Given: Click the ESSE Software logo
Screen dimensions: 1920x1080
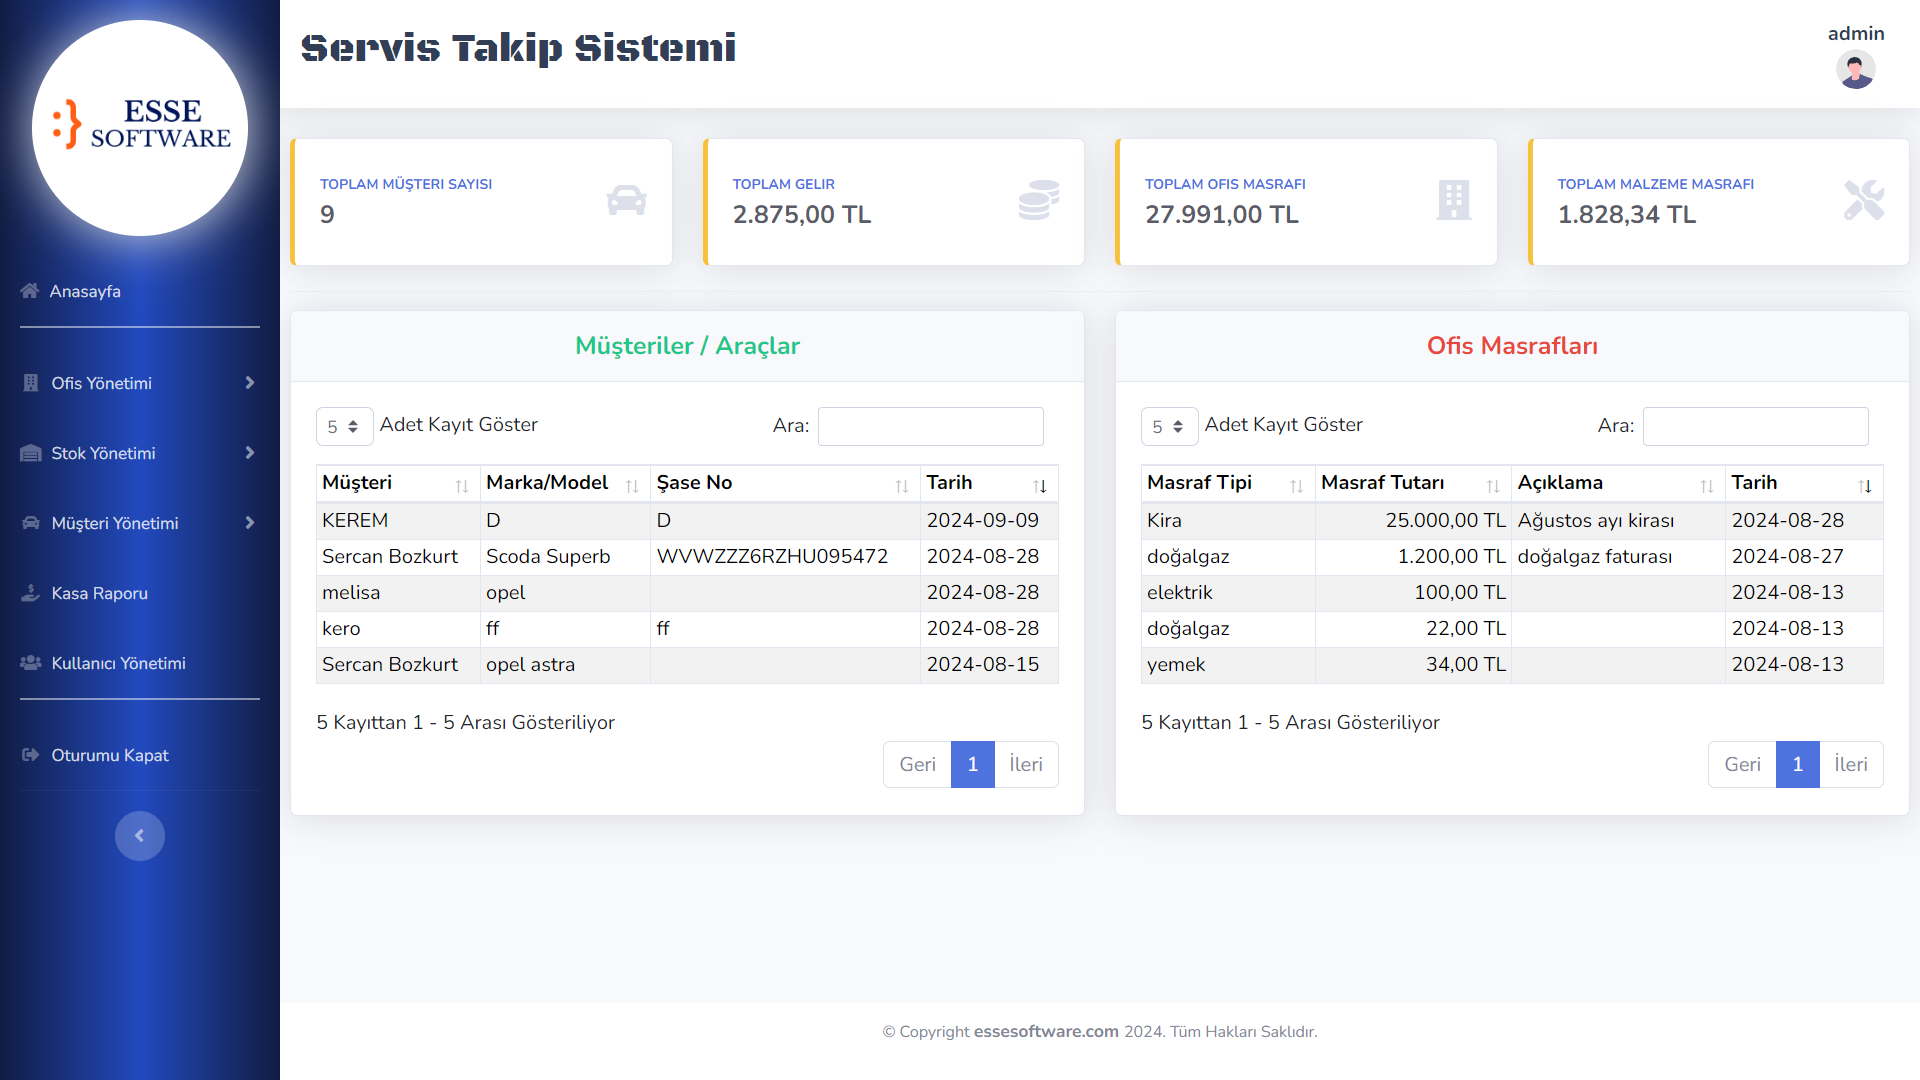Looking at the screenshot, I should click(x=140, y=128).
